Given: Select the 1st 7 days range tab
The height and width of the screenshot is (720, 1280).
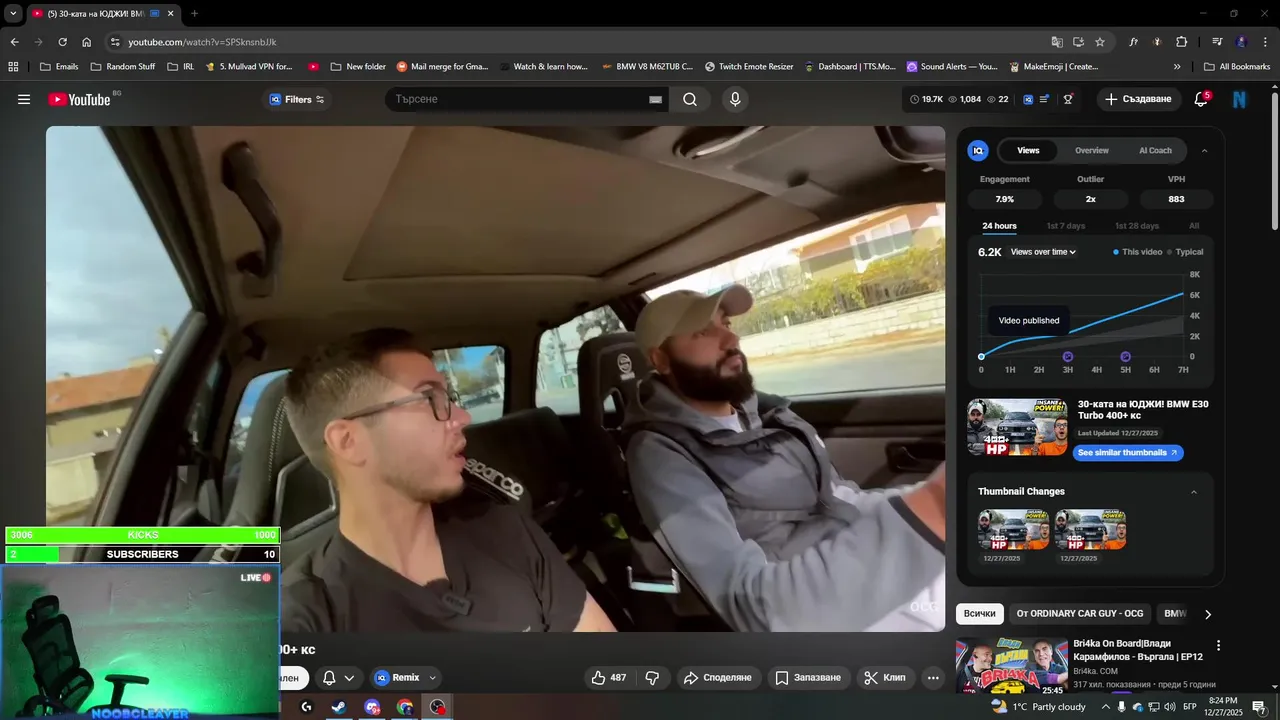Looking at the screenshot, I should tap(1065, 226).
